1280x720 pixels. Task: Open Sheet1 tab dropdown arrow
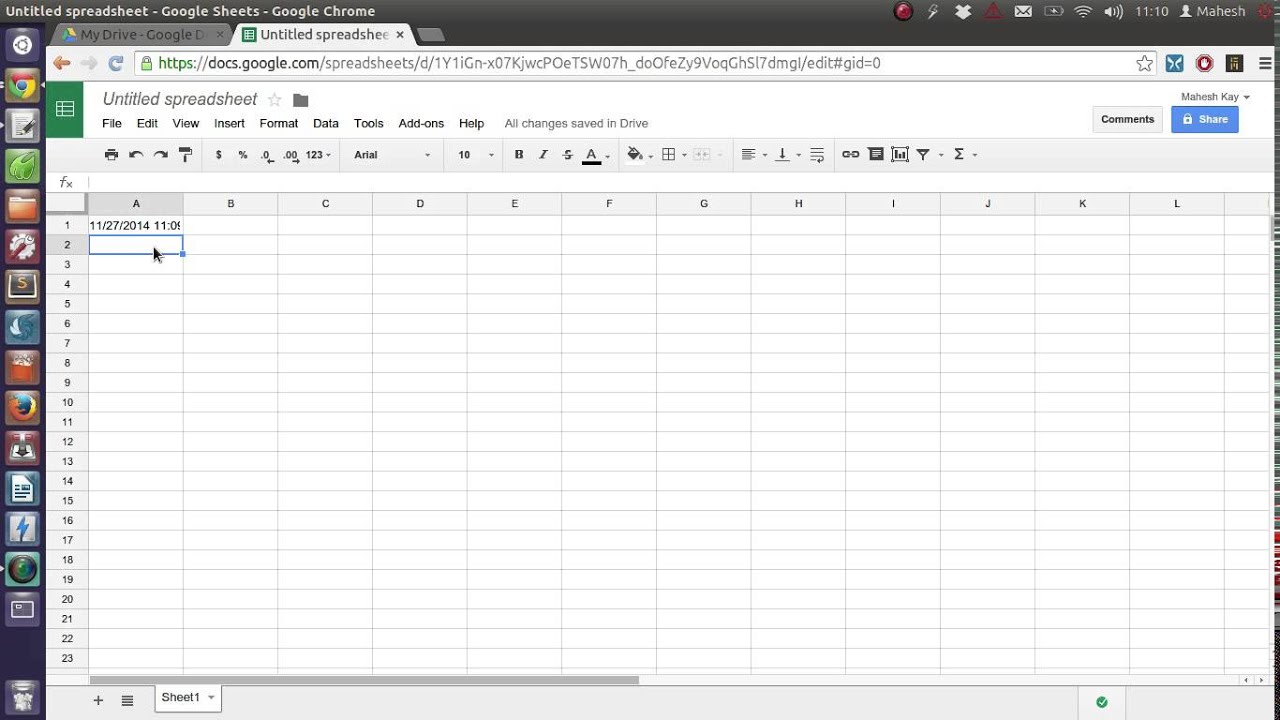pyautogui.click(x=211, y=698)
